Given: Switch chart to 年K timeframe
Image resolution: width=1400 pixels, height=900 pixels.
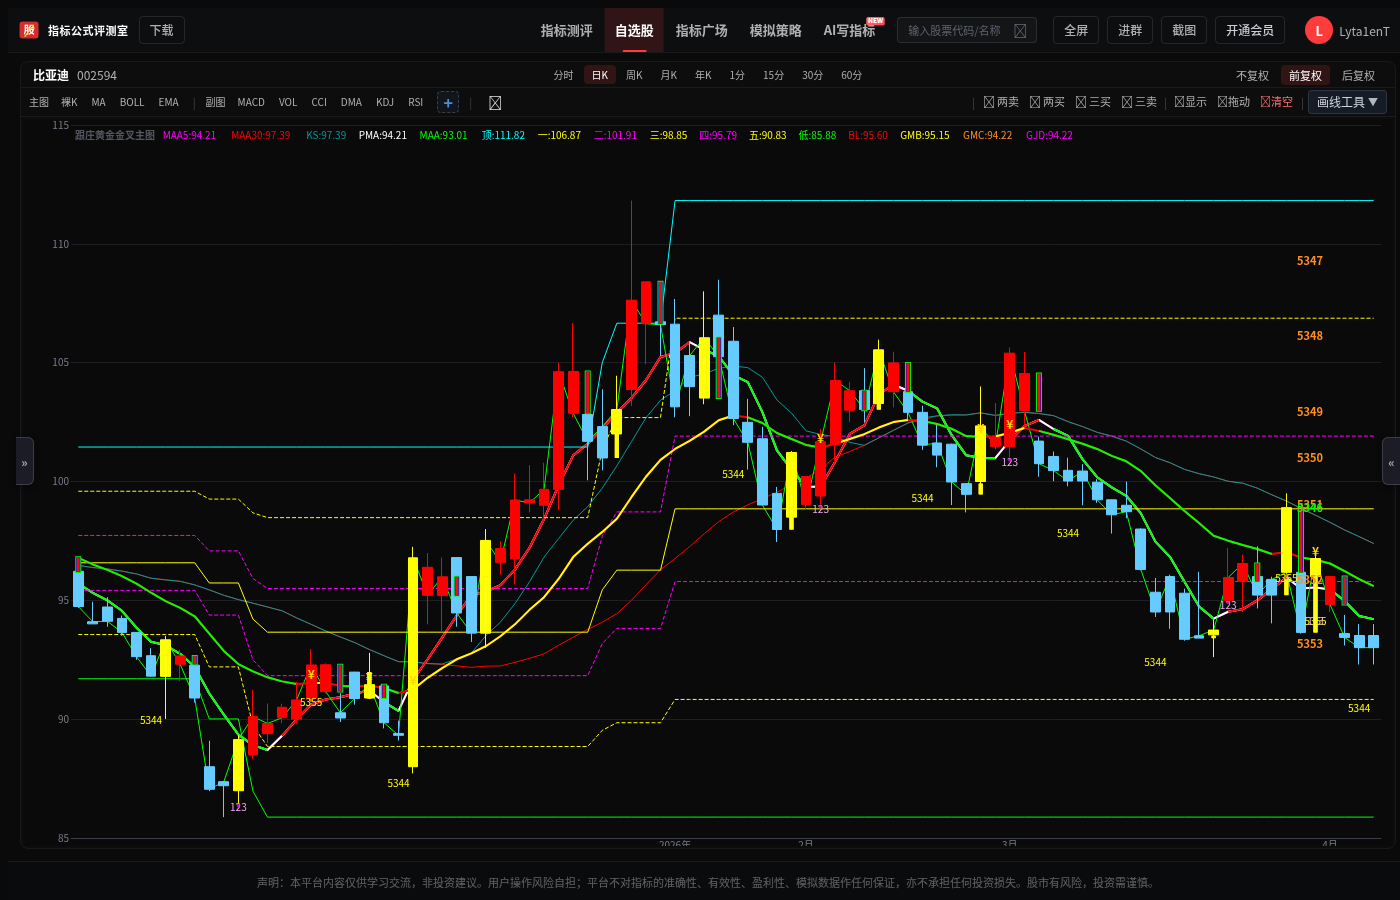Looking at the screenshot, I should point(703,76).
